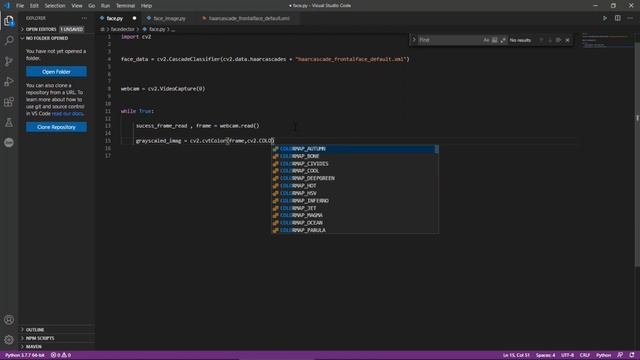Select COLORMAP_BONE suggestion
Screen dimensions: 640x360
353,156
